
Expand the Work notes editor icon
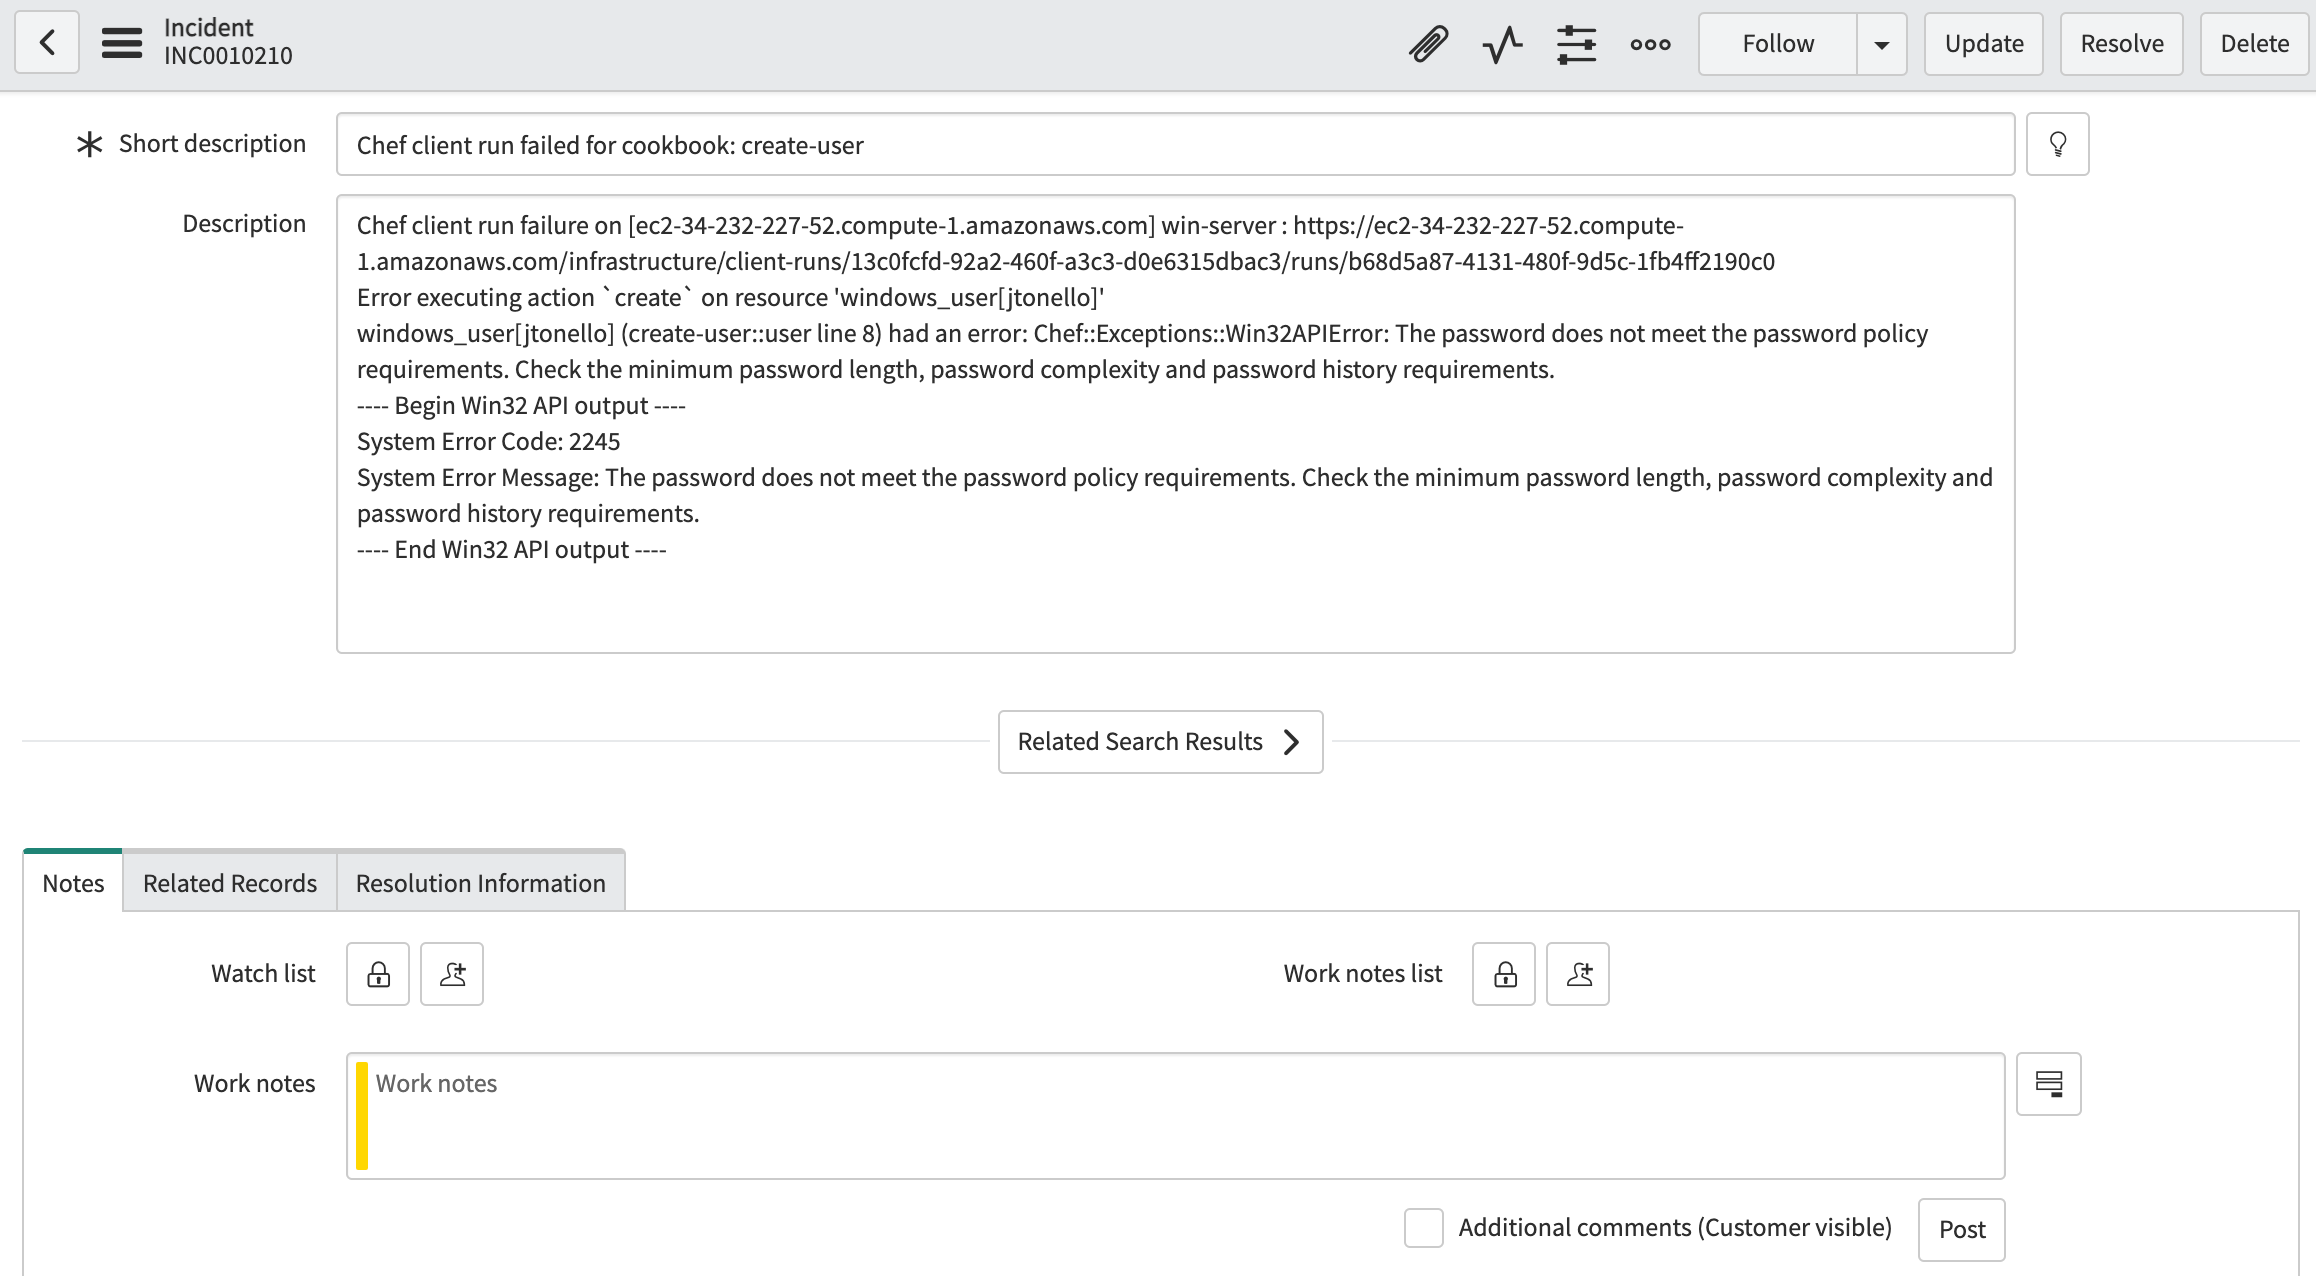point(2049,1083)
